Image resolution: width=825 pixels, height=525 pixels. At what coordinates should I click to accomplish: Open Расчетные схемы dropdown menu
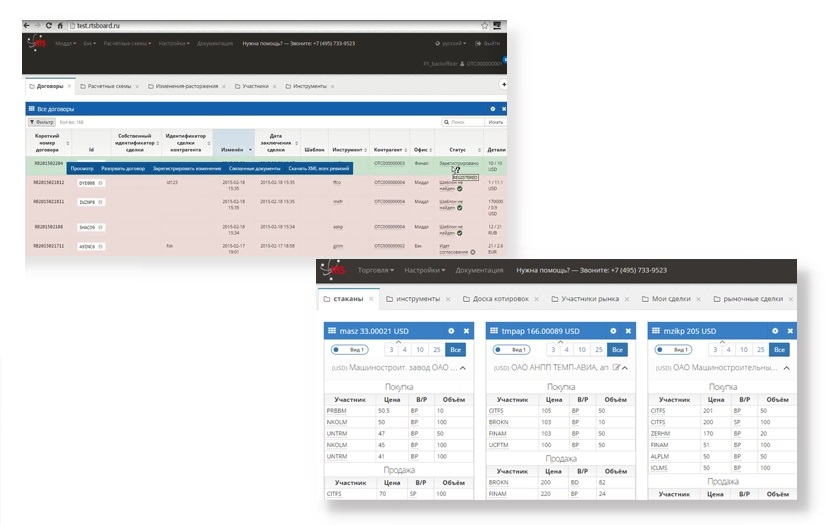click(127, 43)
